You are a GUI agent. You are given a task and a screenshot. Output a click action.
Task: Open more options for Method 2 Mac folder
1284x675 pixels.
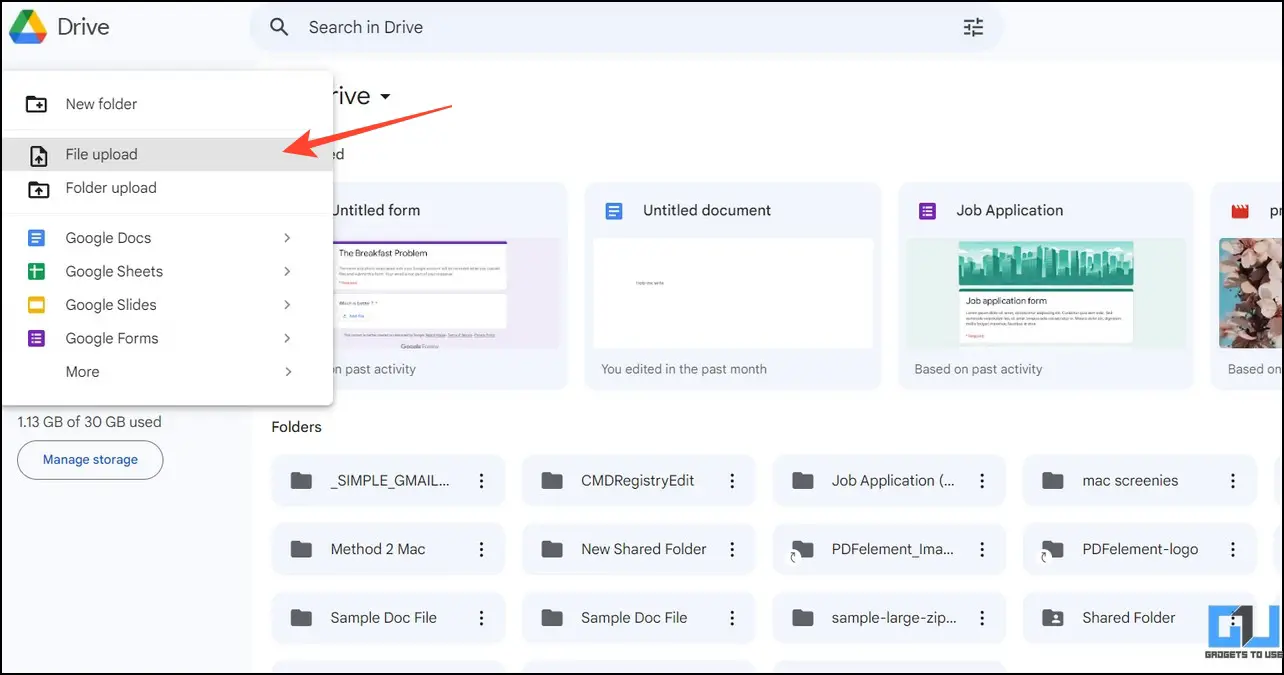pos(481,549)
